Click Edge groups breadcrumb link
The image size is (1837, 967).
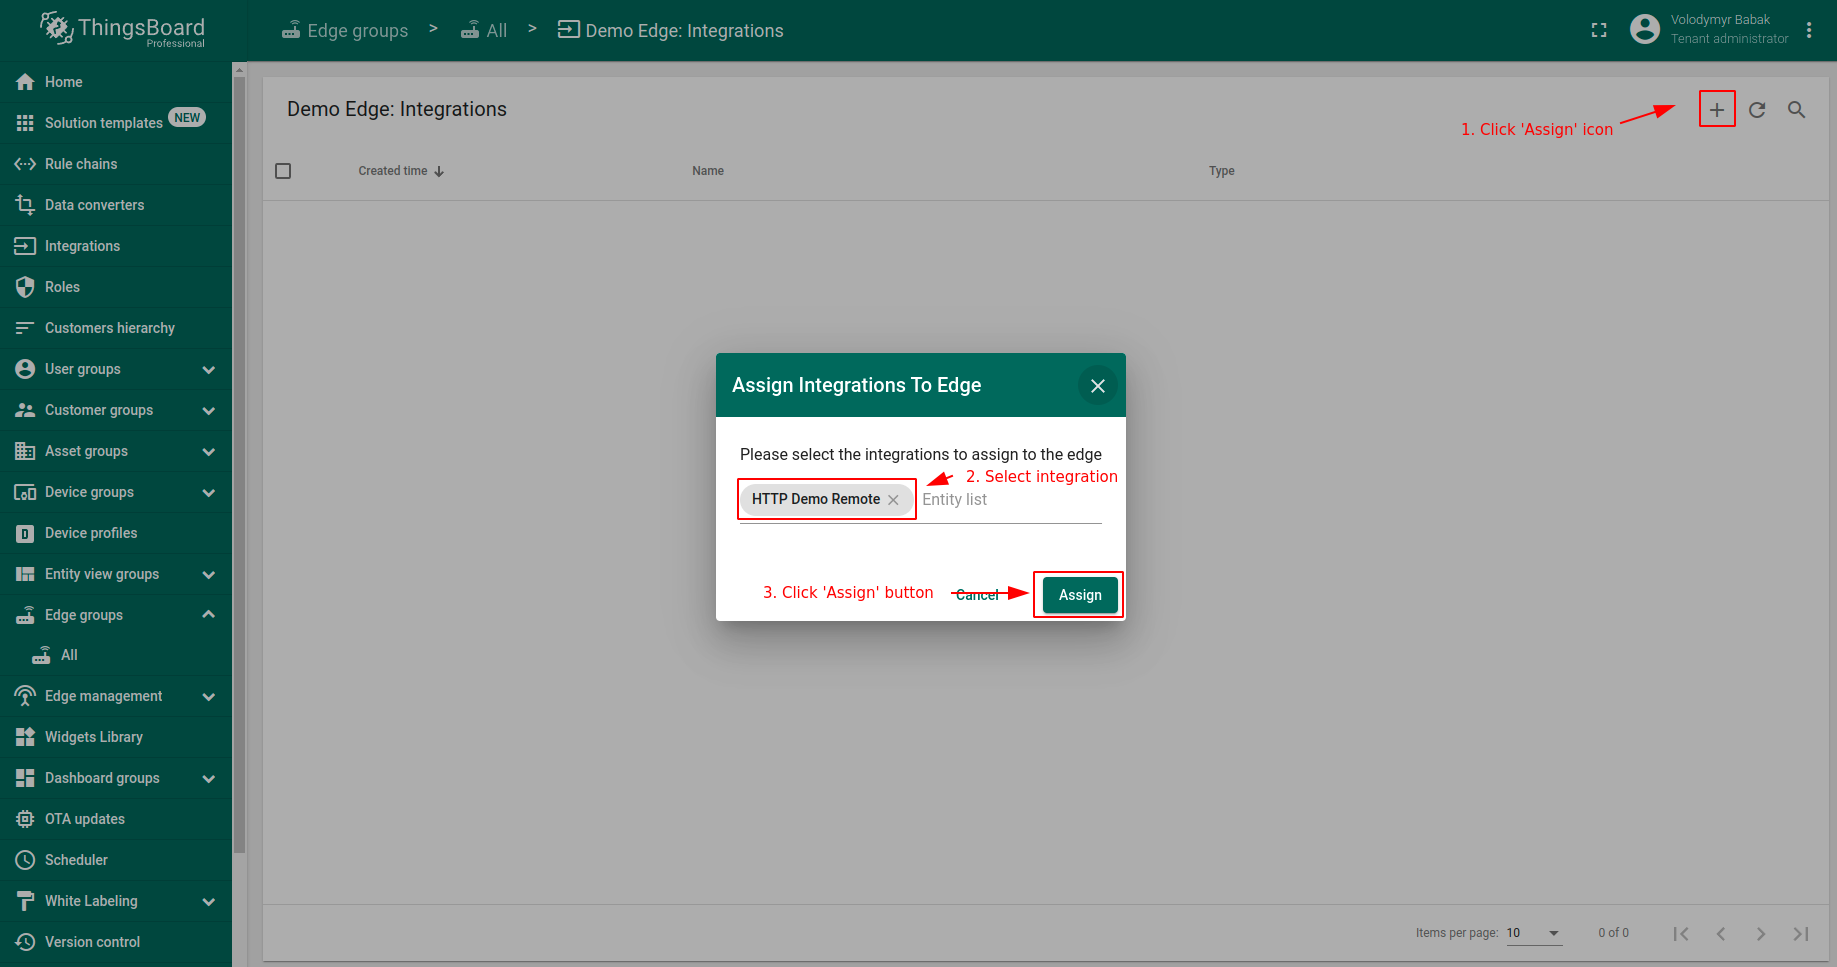(x=345, y=30)
